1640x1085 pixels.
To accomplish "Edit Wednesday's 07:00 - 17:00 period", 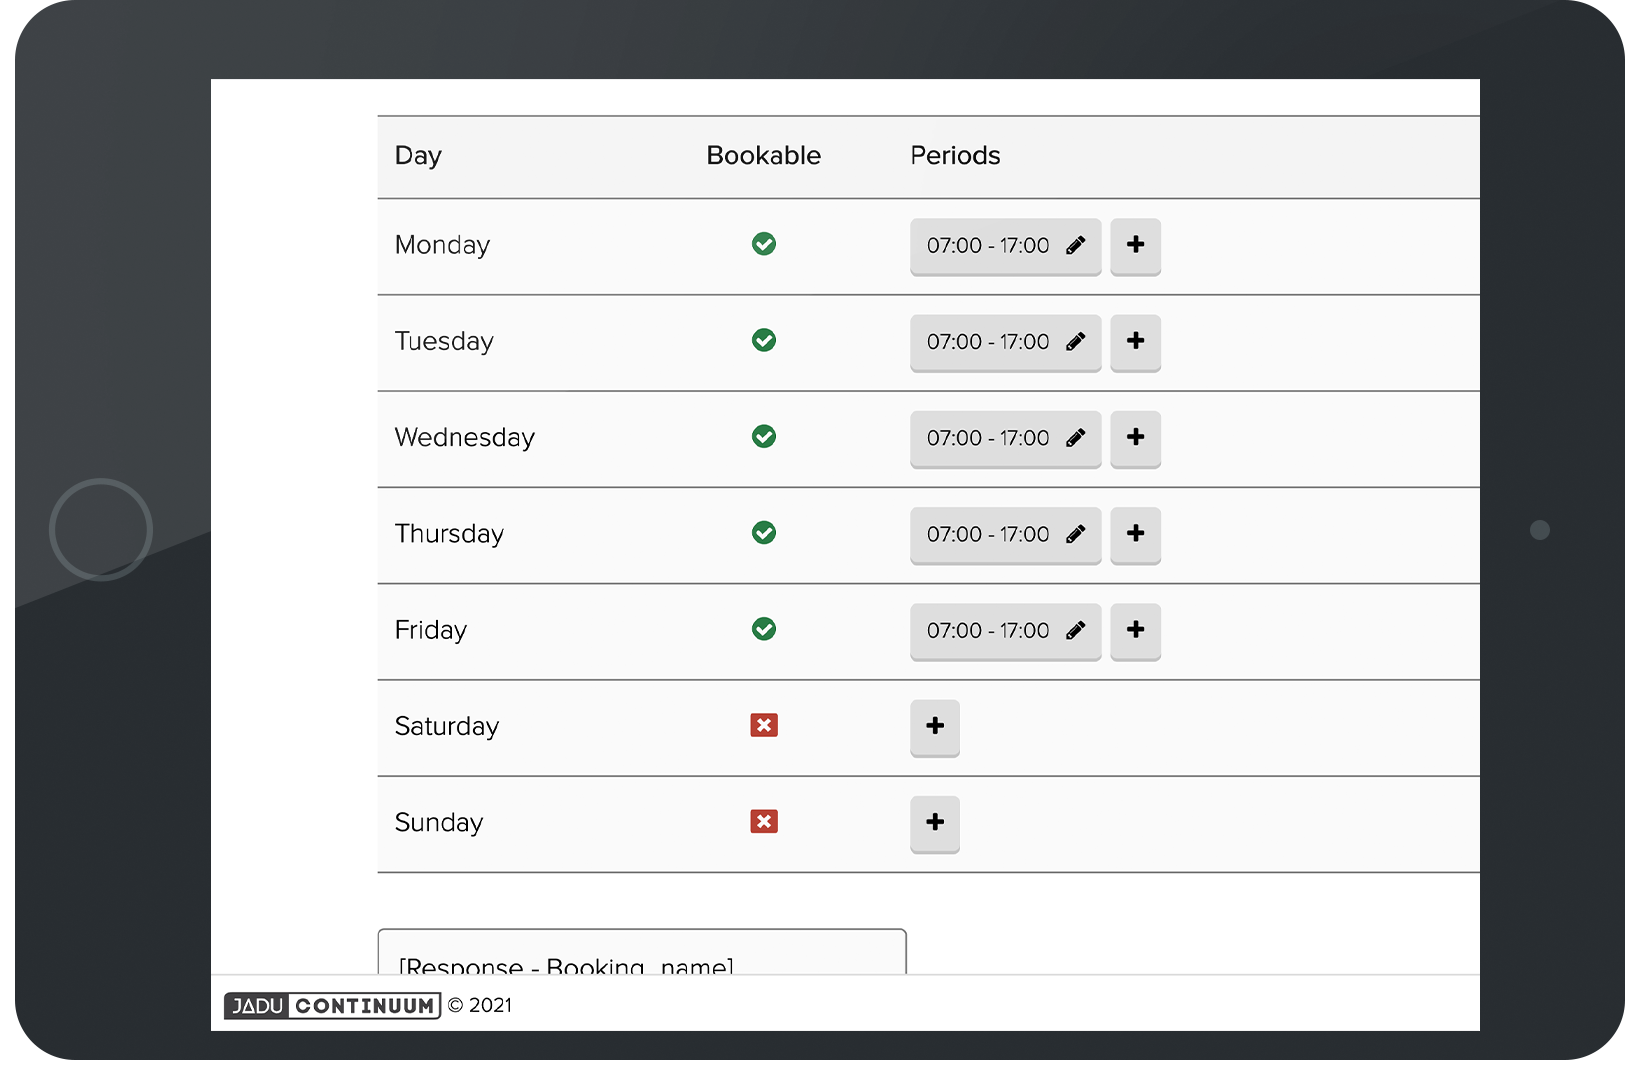I will 1005,438.
